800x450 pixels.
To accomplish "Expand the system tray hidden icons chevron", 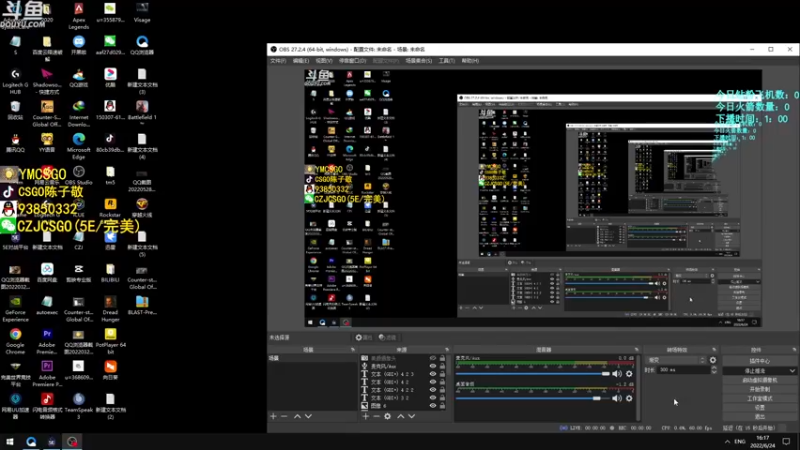I will (727, 442).
